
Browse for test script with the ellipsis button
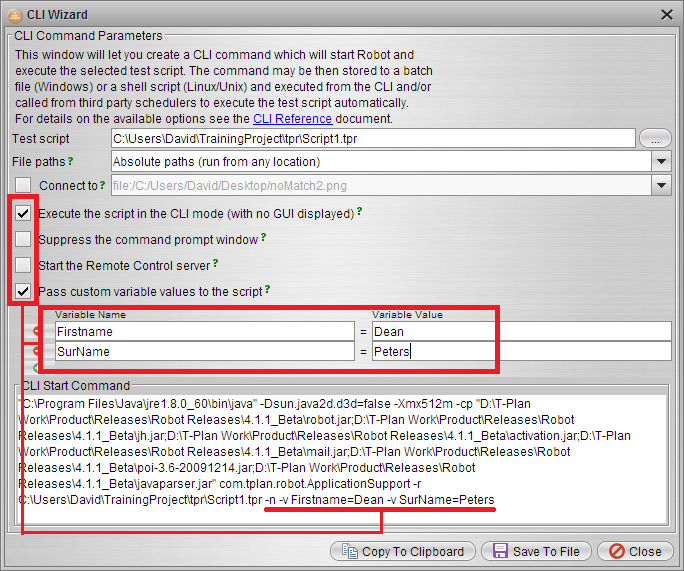coord(655,138)
